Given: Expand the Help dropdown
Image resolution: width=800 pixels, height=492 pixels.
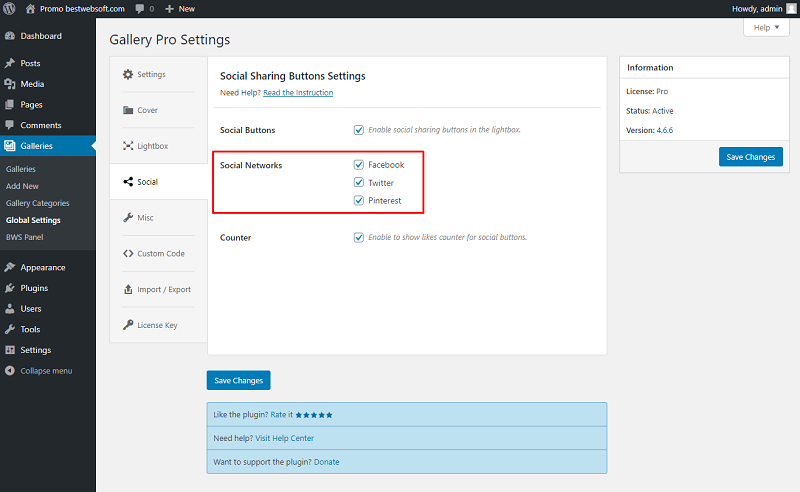Looking at the screenshot, I should [x=766, y=28].
